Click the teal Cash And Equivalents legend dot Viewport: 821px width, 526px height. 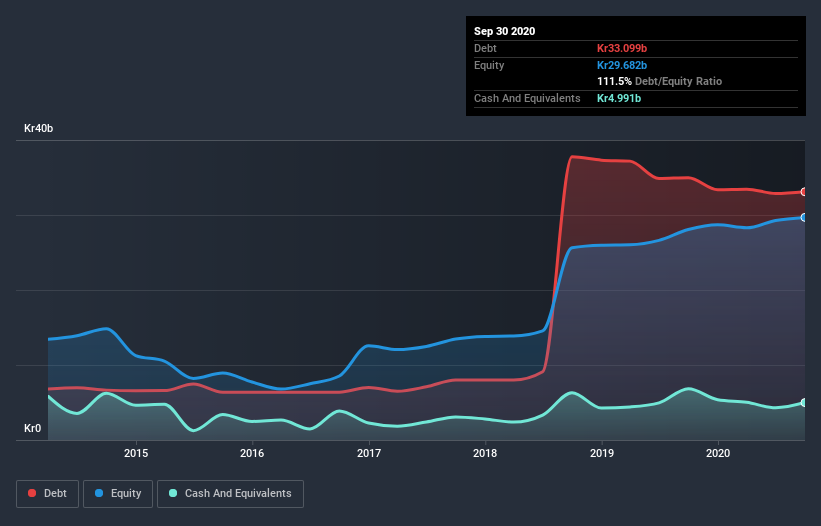(x=173, y=493)
